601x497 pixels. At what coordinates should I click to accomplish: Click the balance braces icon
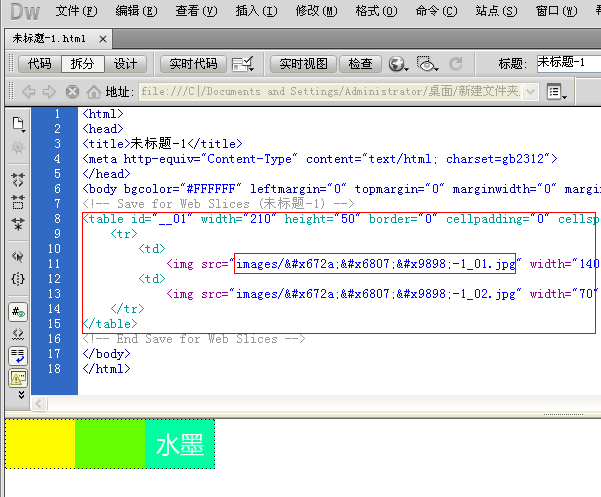click(18, 279)
